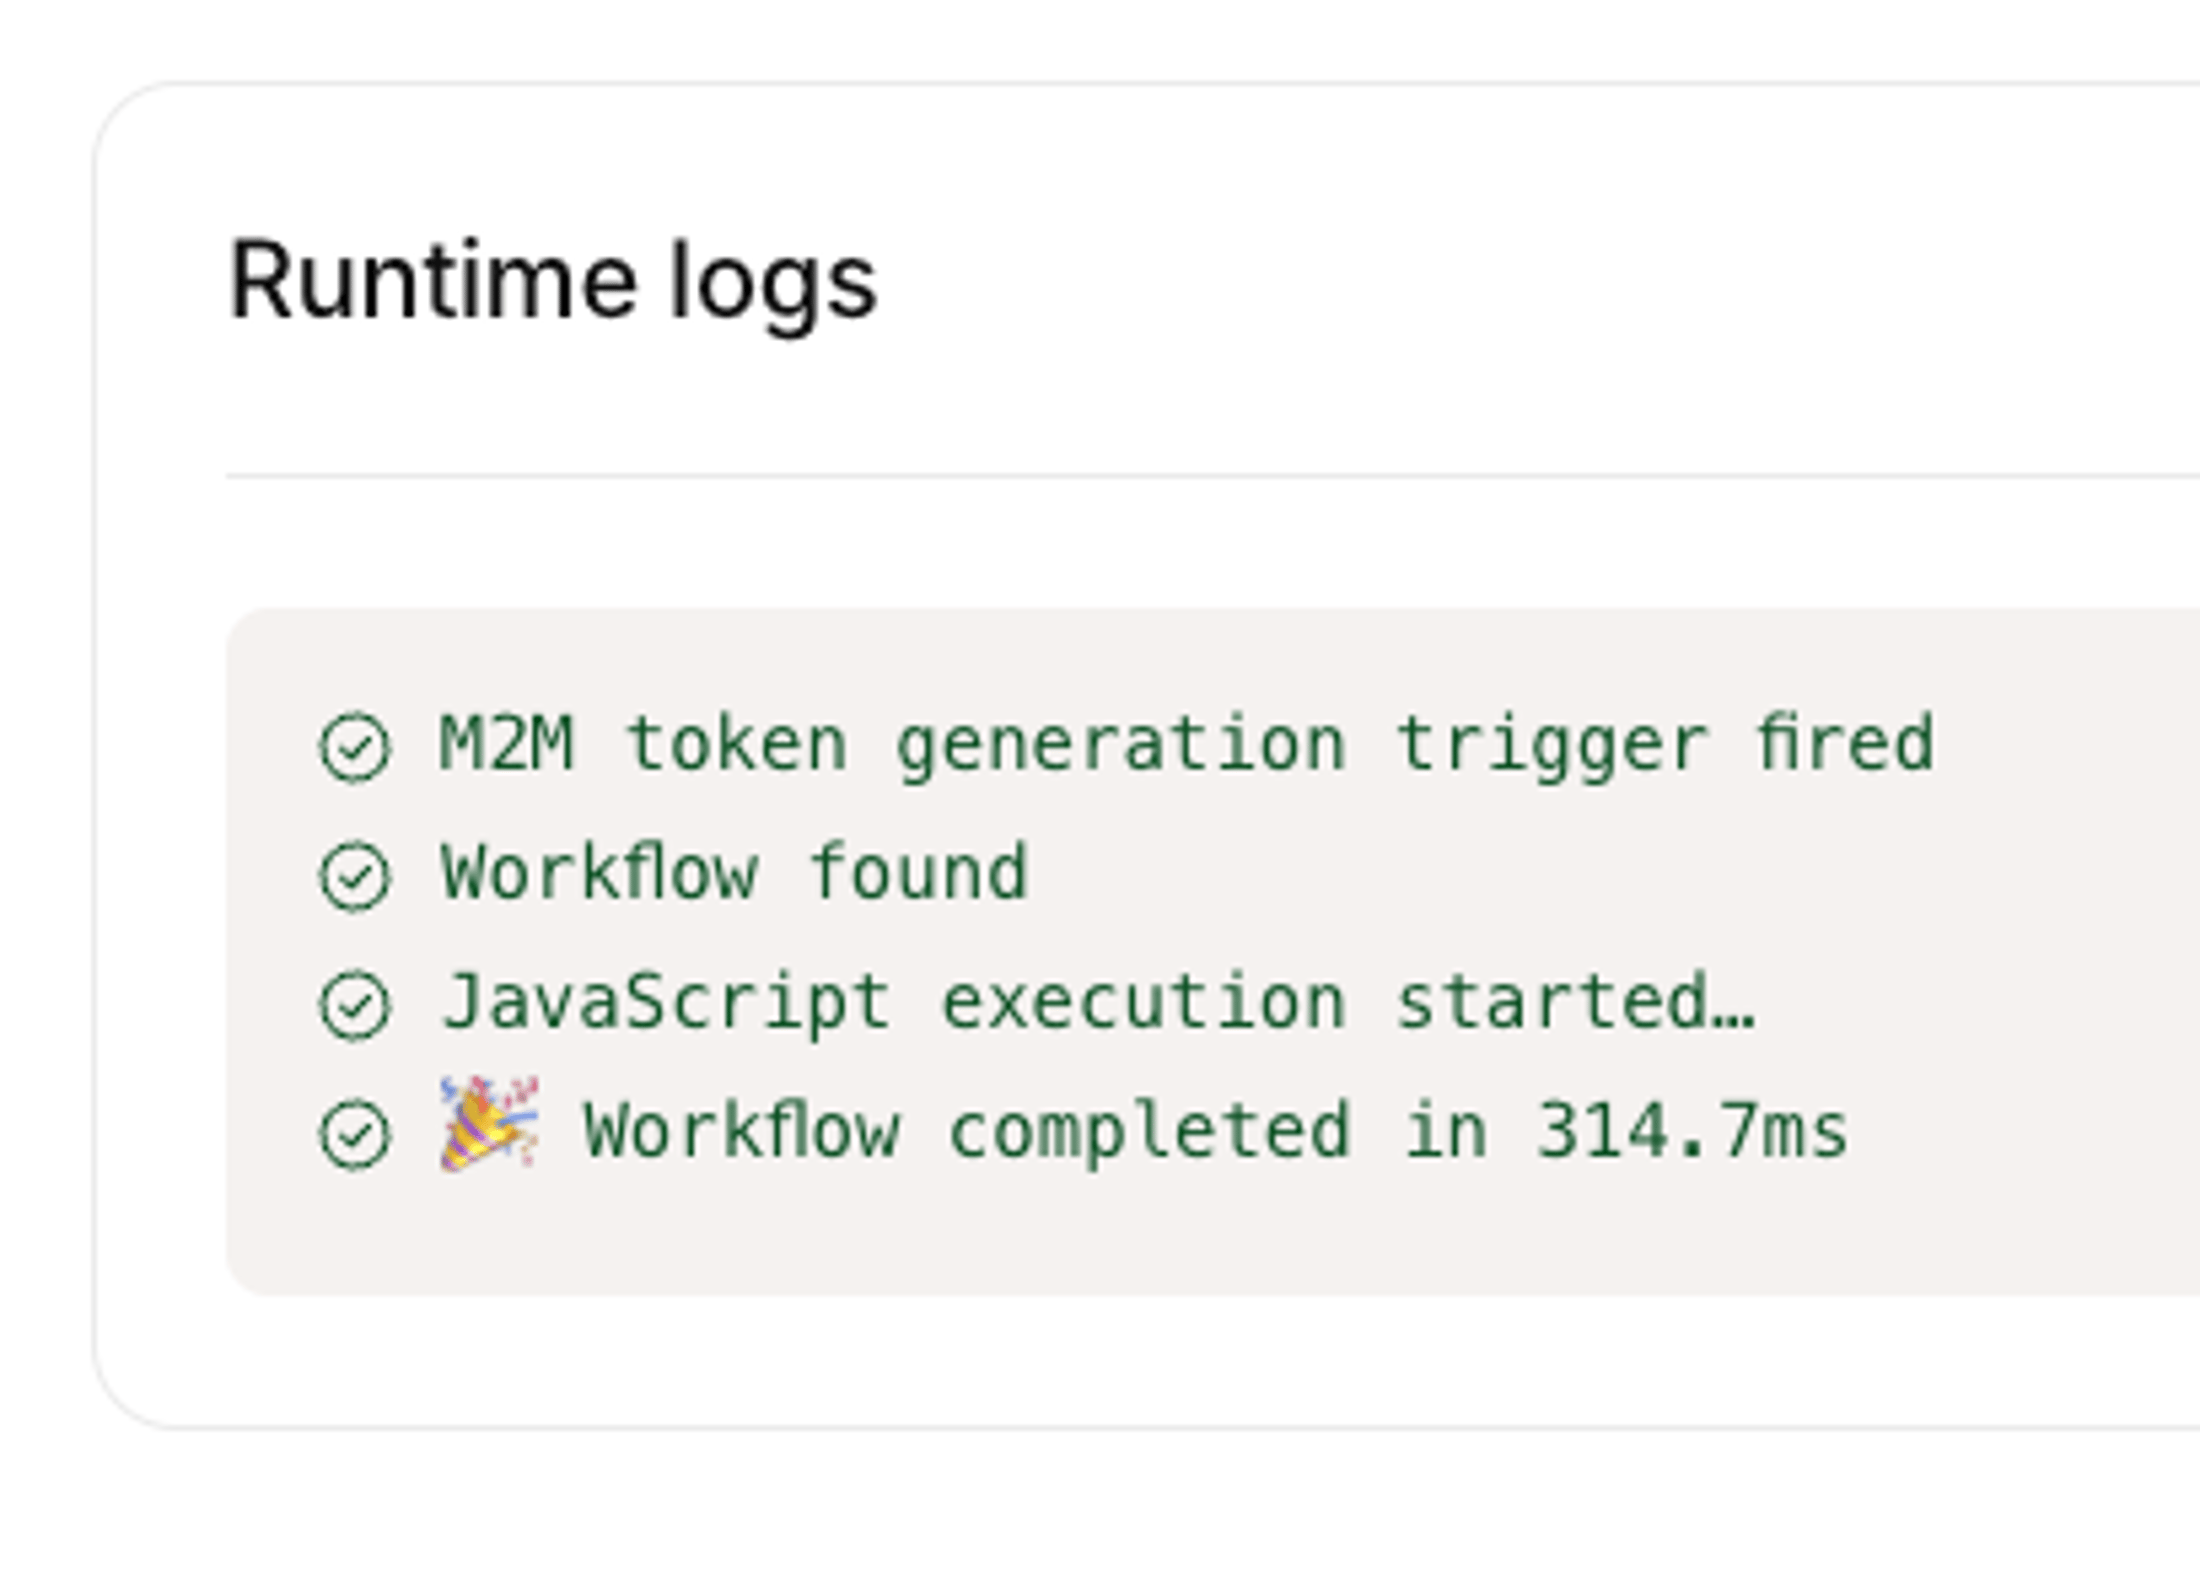Click the M2M token generation trigger fired text
Image resolution: width=2200 pixels, height=1576 pixels.
pyautogui.click(x=1190, y=741)
